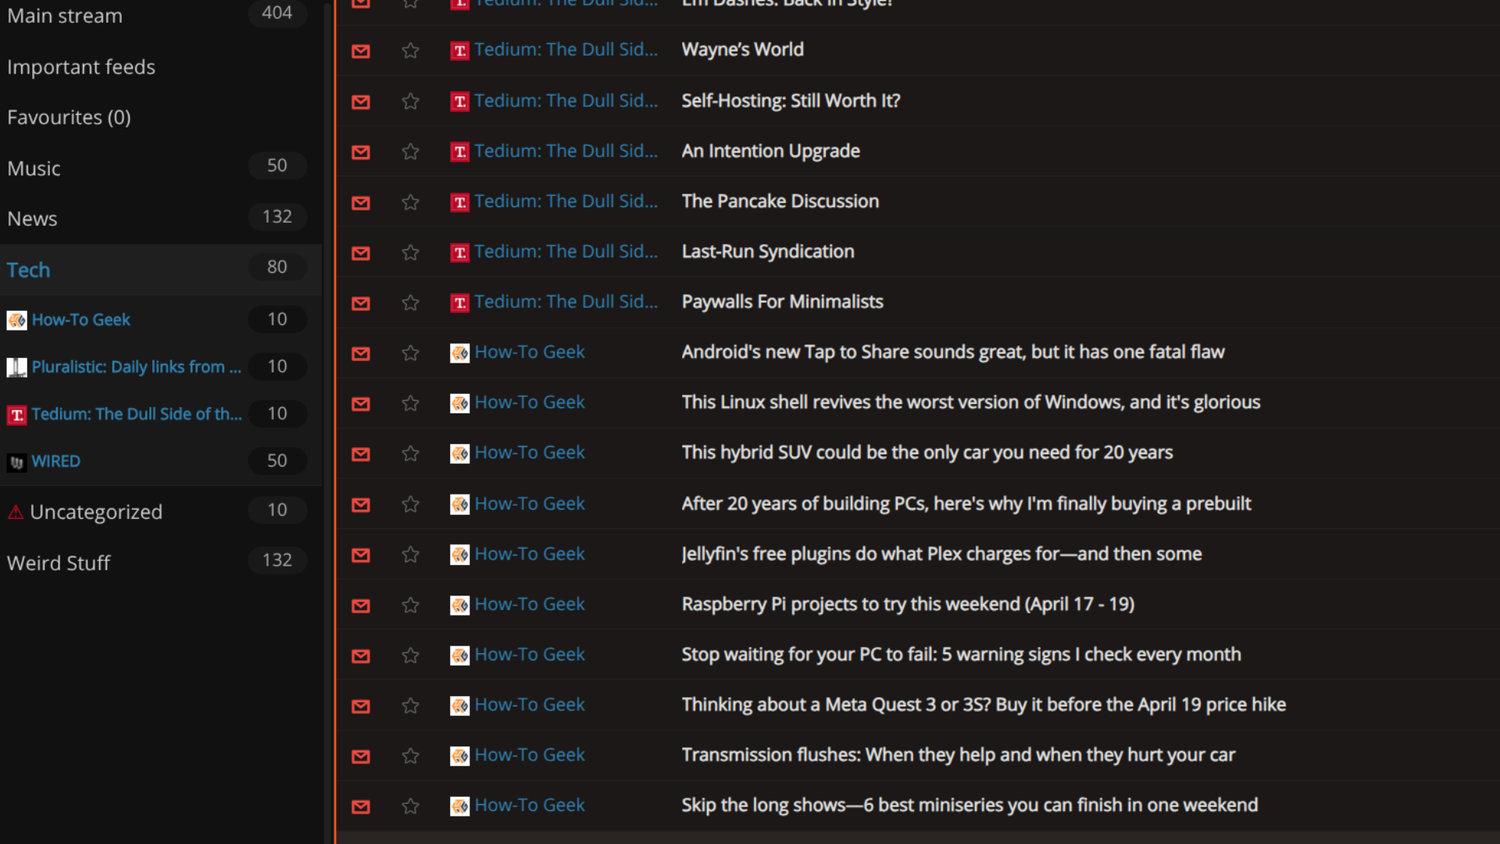Collapse the Tech category
The image size is (1500, 844).
[x=28, y=269]
